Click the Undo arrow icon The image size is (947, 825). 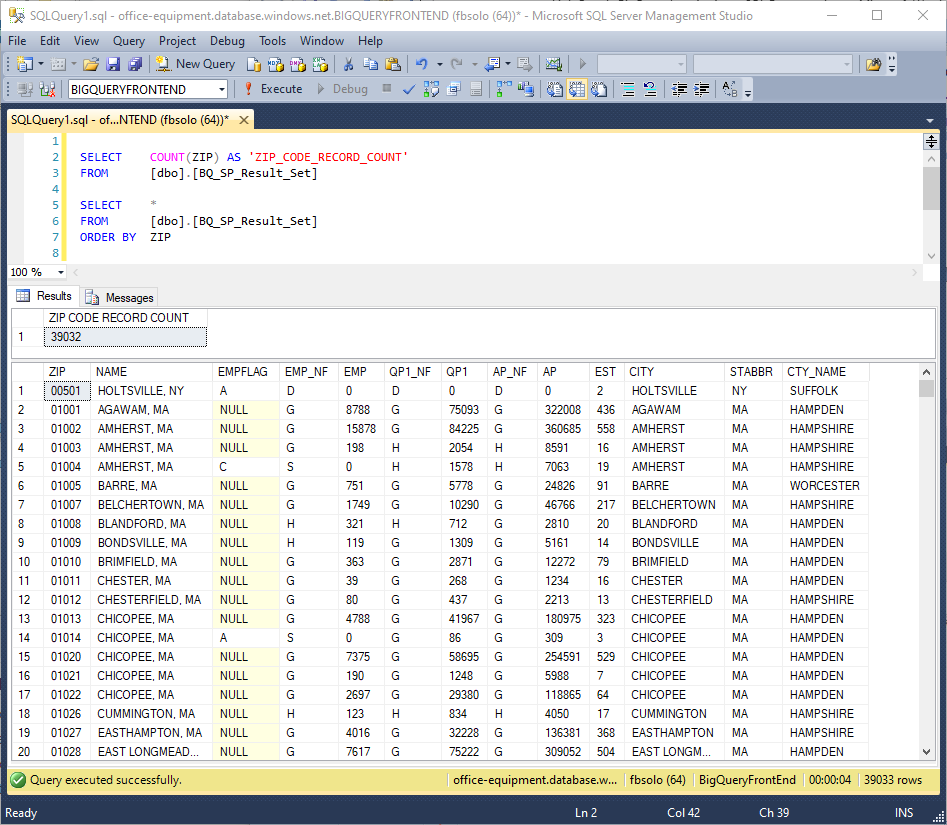(422, 64)
